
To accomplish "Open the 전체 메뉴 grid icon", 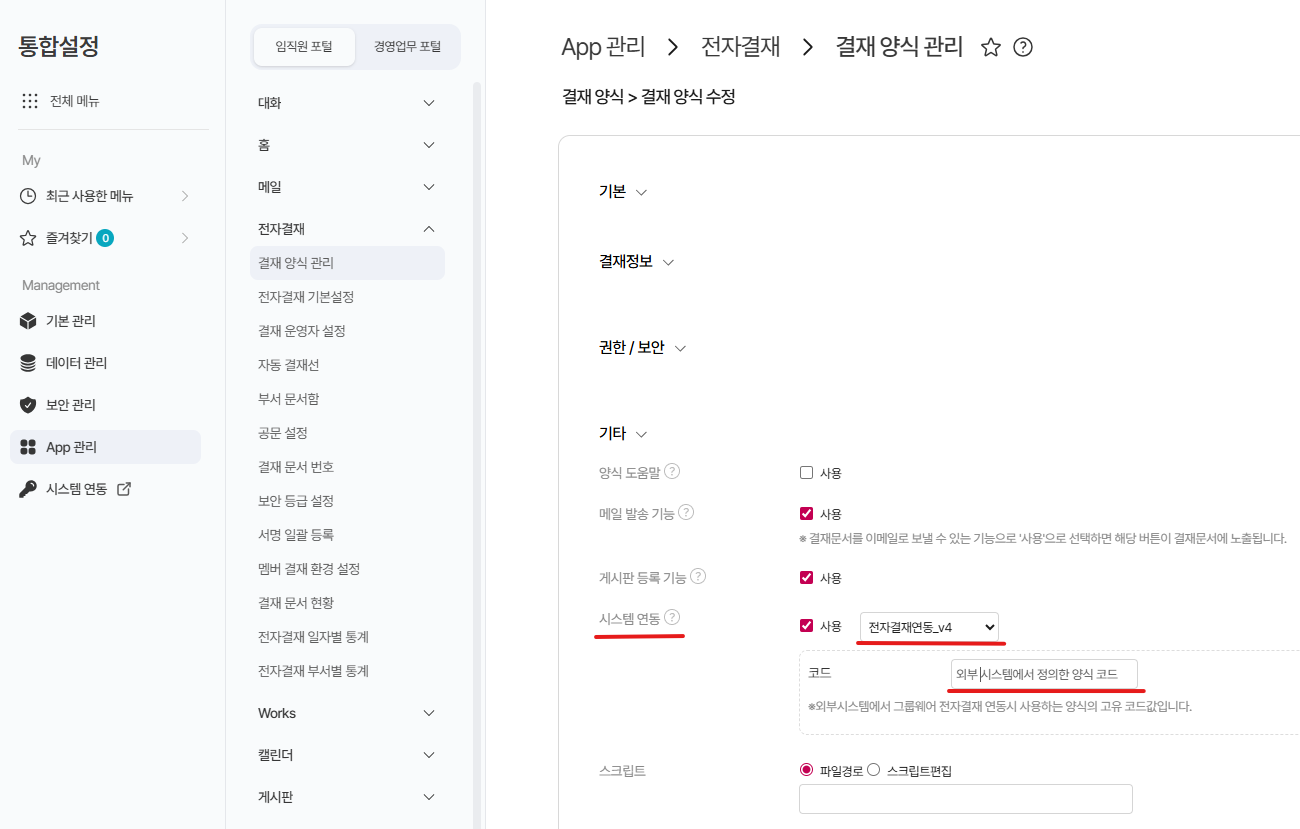I will click(x=30, y=101).
